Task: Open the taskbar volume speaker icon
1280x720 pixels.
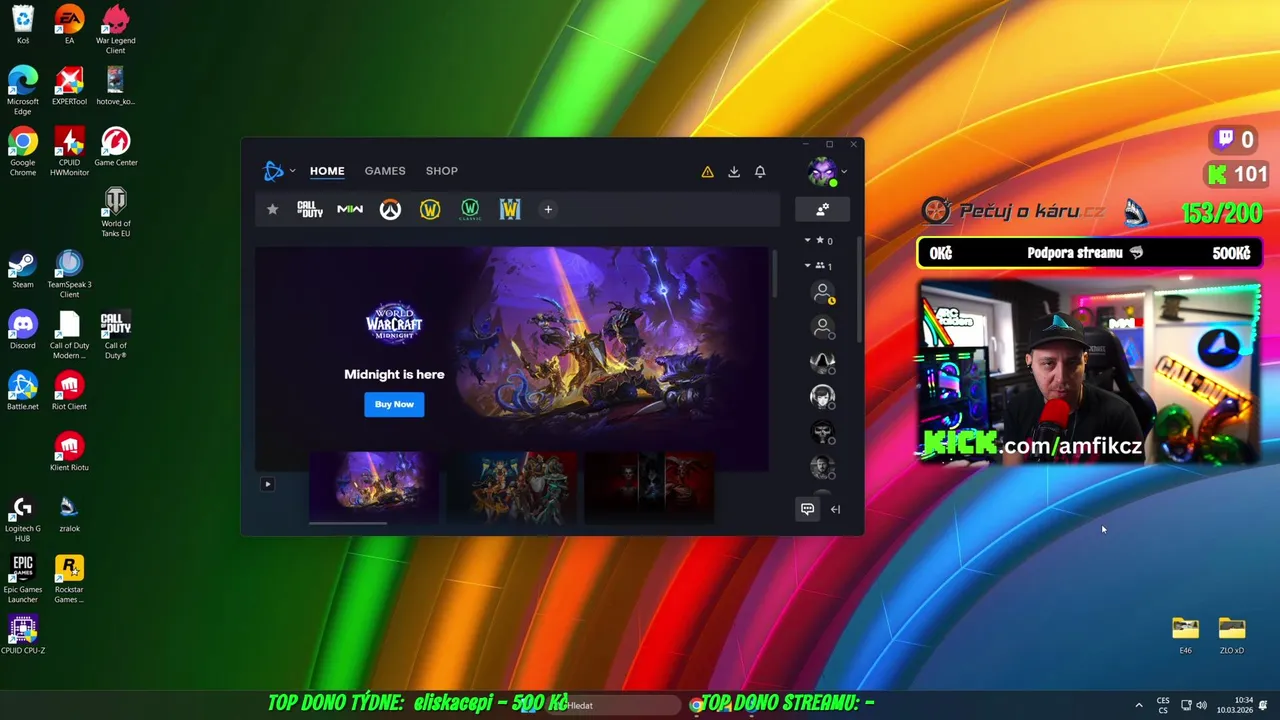Action: coord(1201,705)
